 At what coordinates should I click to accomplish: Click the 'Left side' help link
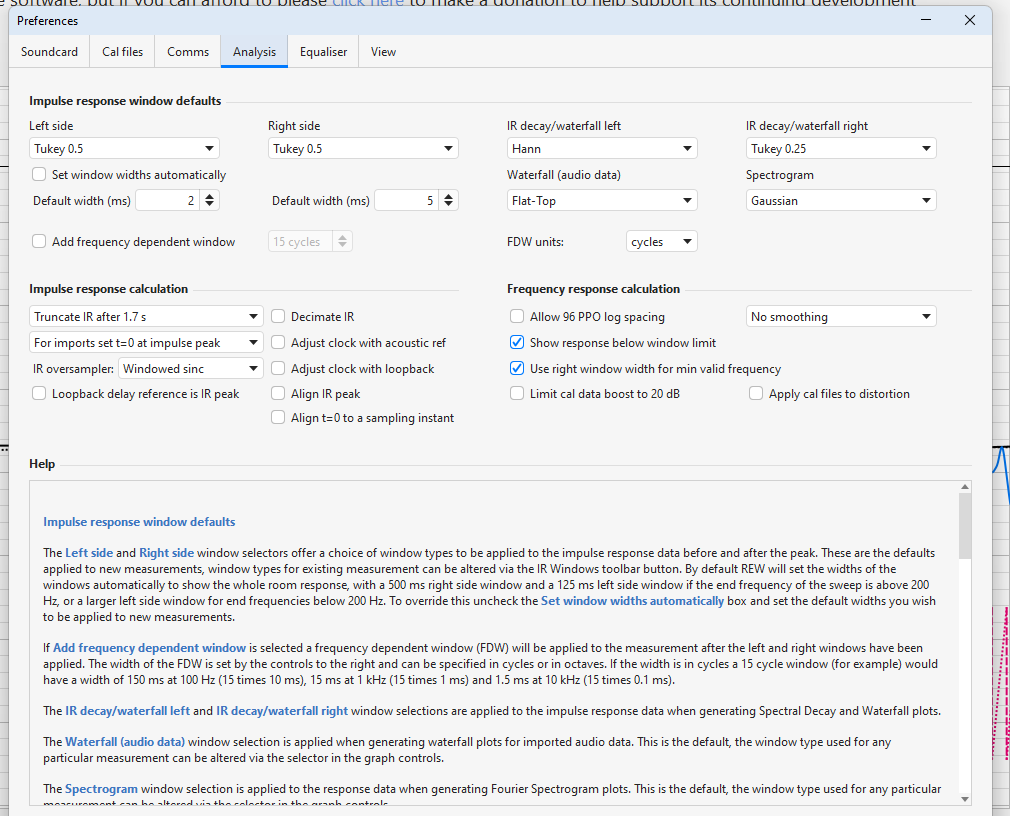point(89,553)
